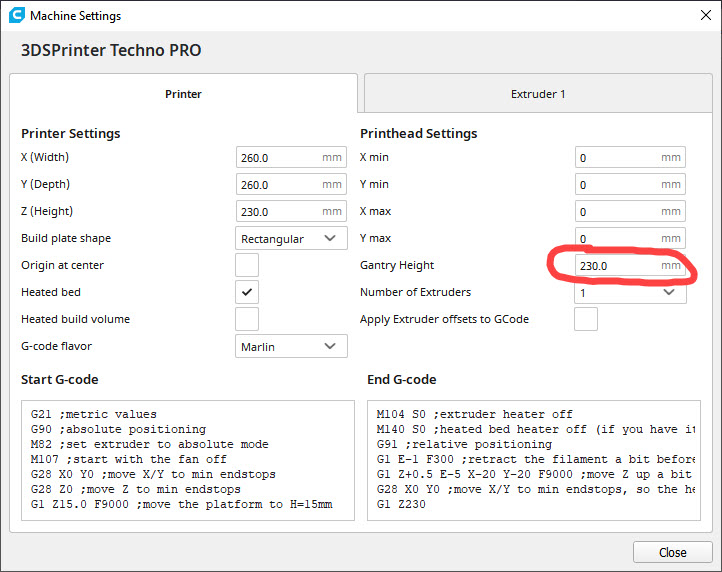Viewport: 722px width, 572px height.
Task: Switch to the Extruder 1 tab
Action: click(538, 93)
